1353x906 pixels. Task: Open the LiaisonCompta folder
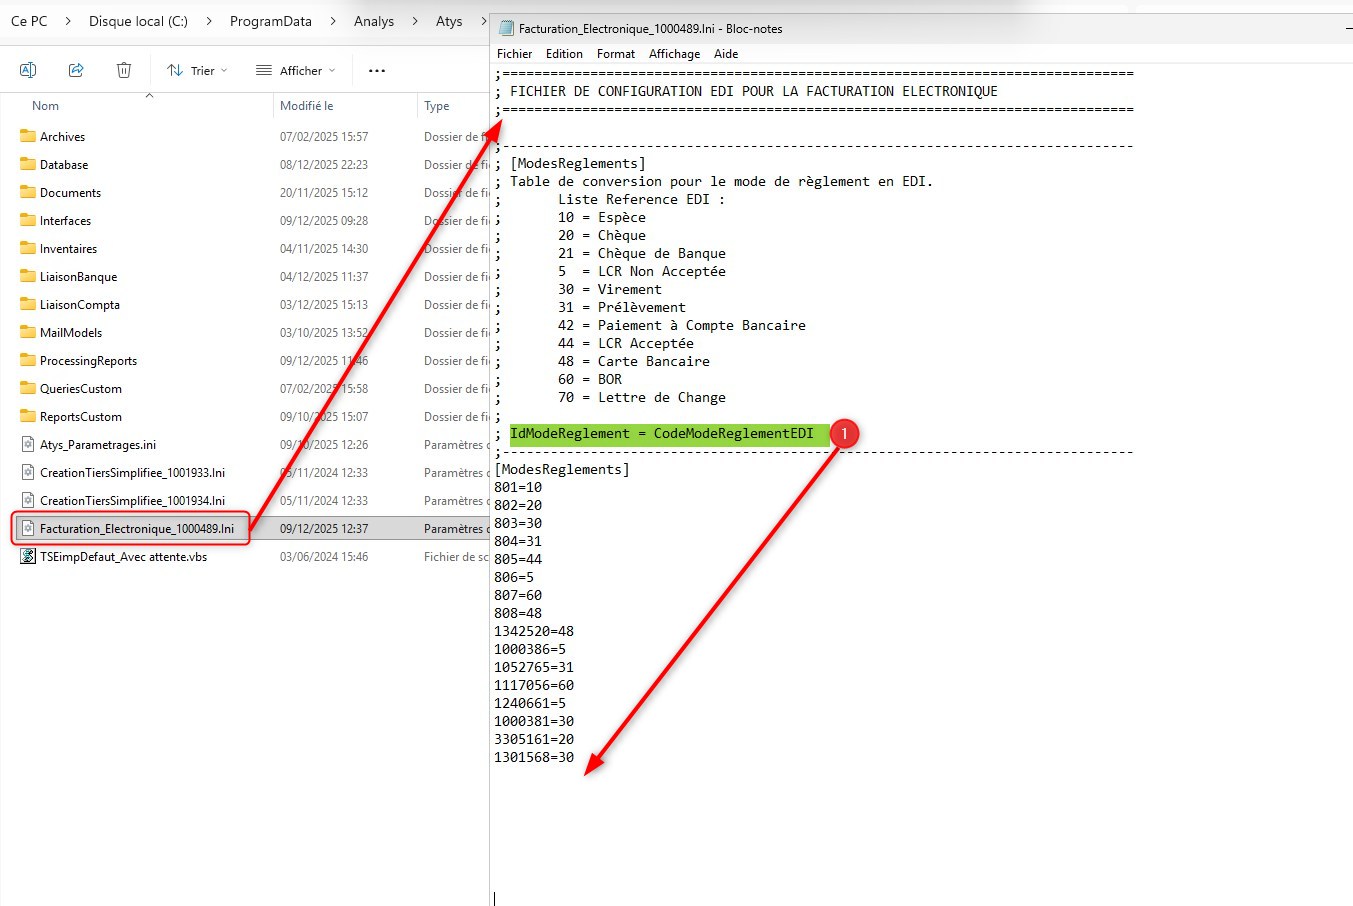(x=79, y=305)
